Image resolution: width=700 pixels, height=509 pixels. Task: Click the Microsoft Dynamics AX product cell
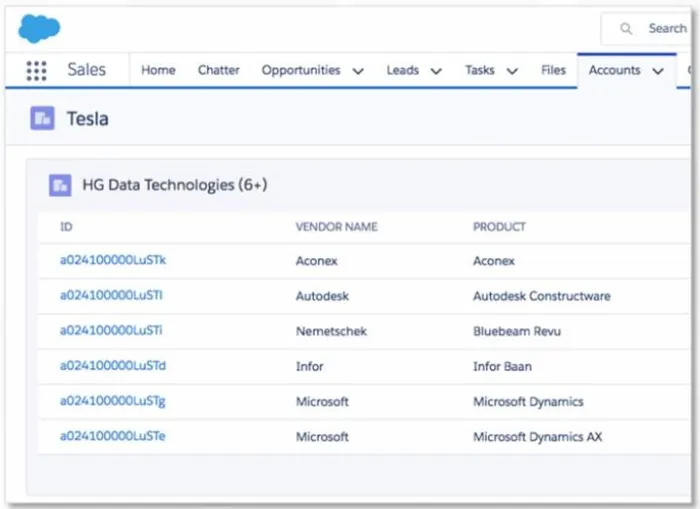538,437
